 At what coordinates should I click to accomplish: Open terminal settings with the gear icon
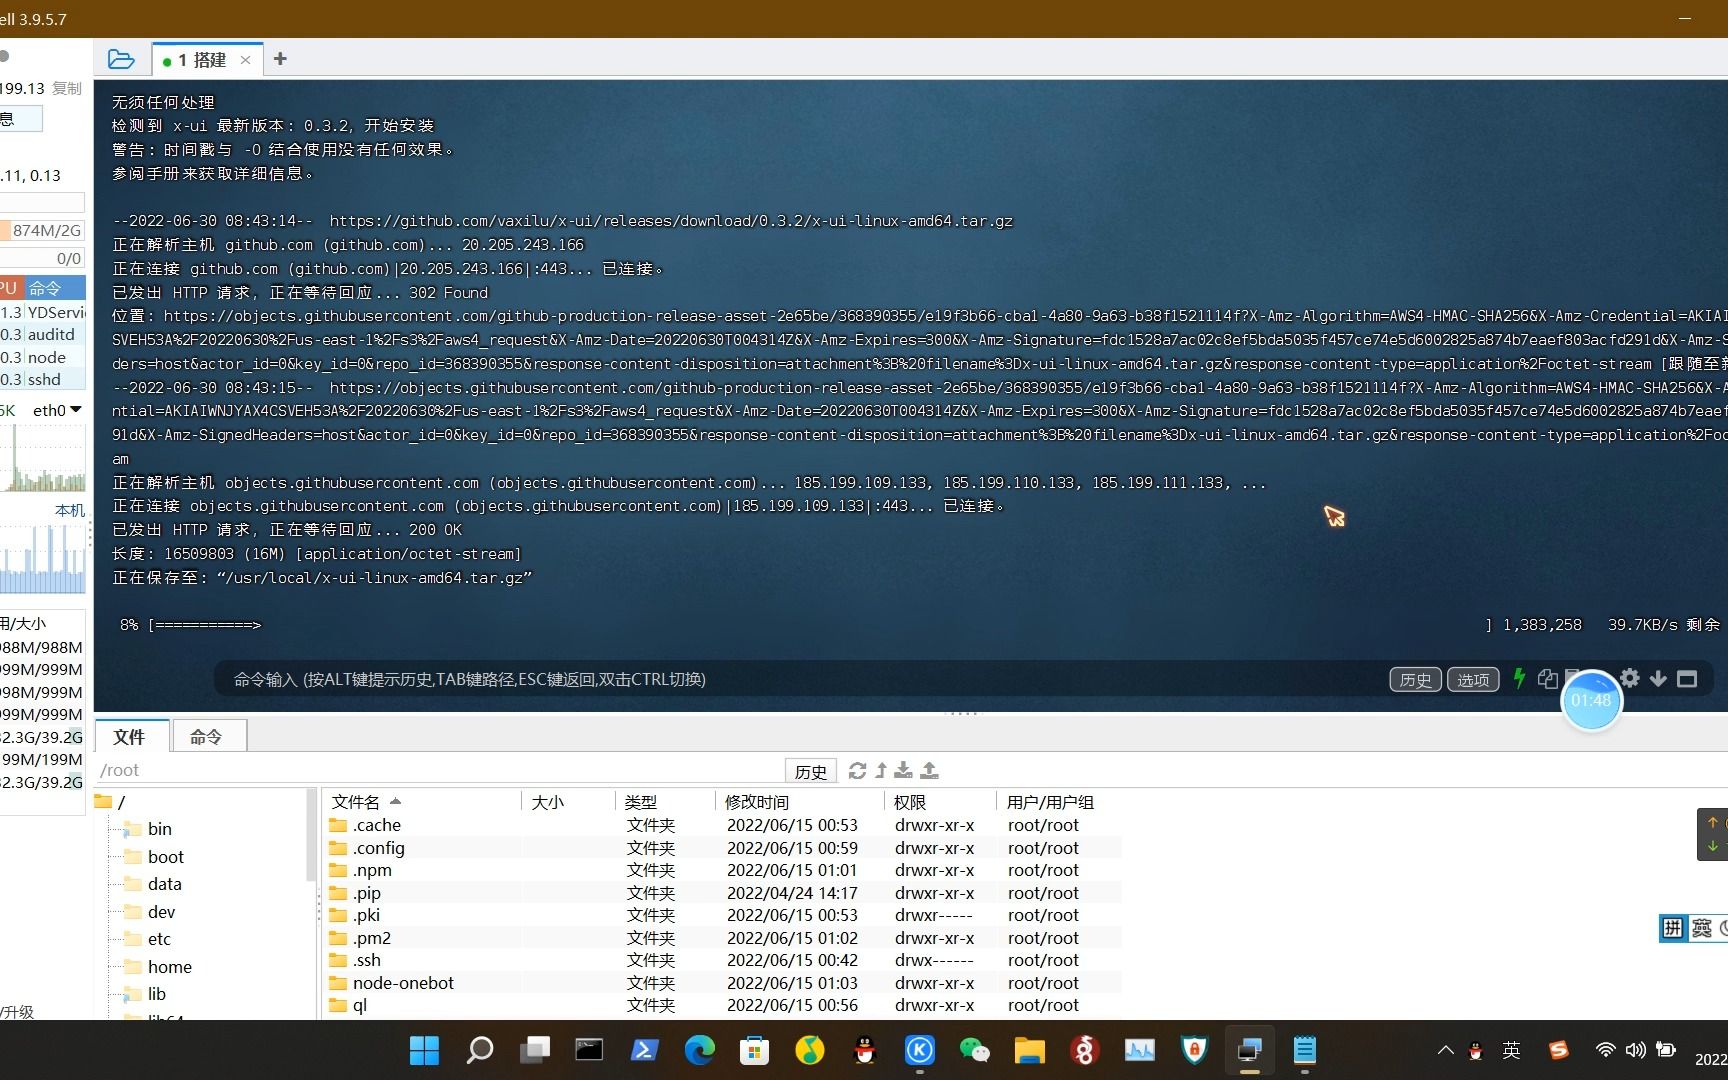(1630, 679)
